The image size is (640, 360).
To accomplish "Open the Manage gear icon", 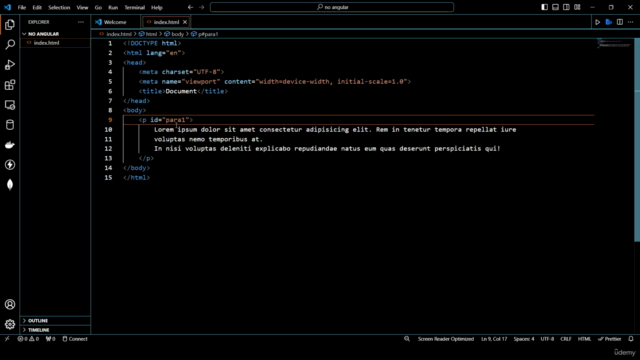I will [x=10, y=324].
